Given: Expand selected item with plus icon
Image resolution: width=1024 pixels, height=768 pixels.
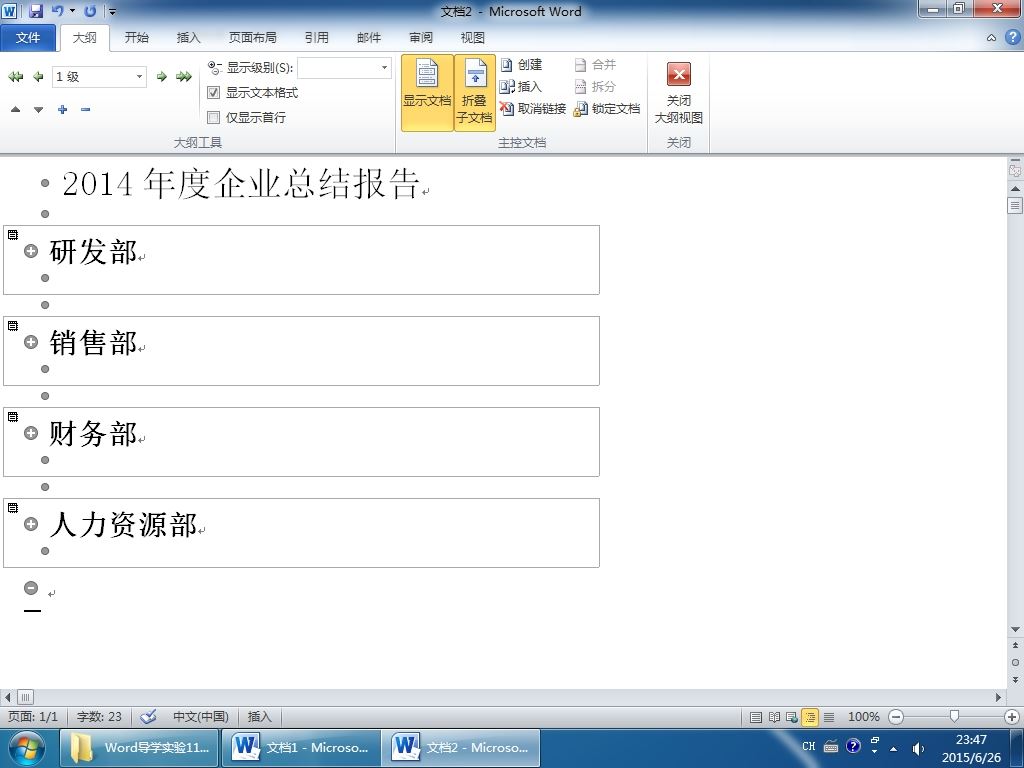Looking at the screenshot, I should pyautogui.click(x=62, y=109).
